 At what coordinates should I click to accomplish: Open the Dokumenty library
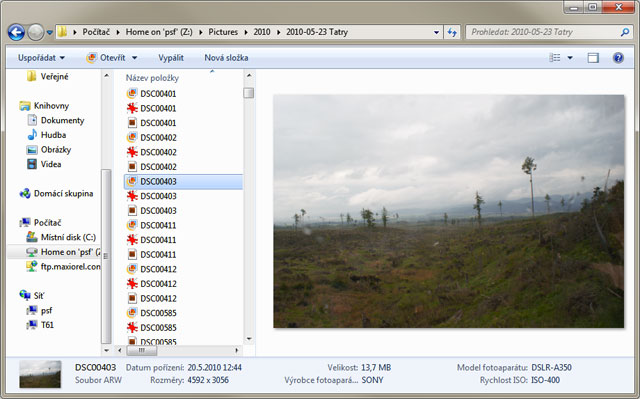56,120
